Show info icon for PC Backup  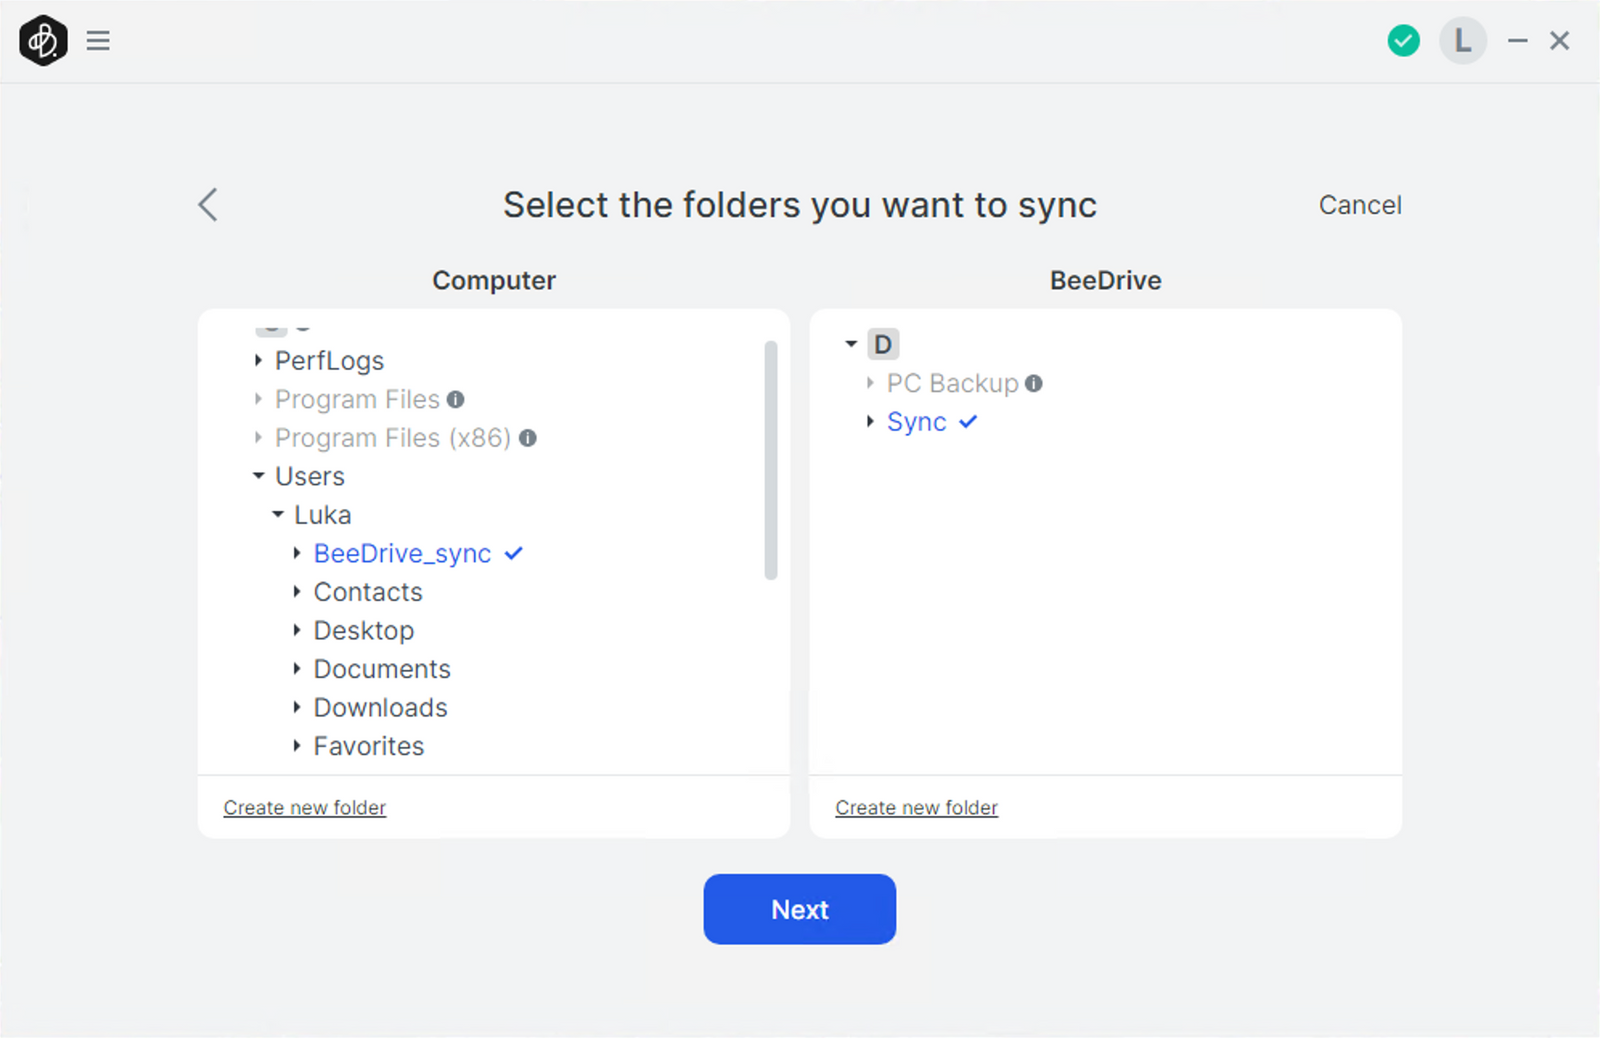pyautogui.click(x=1034, y=383)
